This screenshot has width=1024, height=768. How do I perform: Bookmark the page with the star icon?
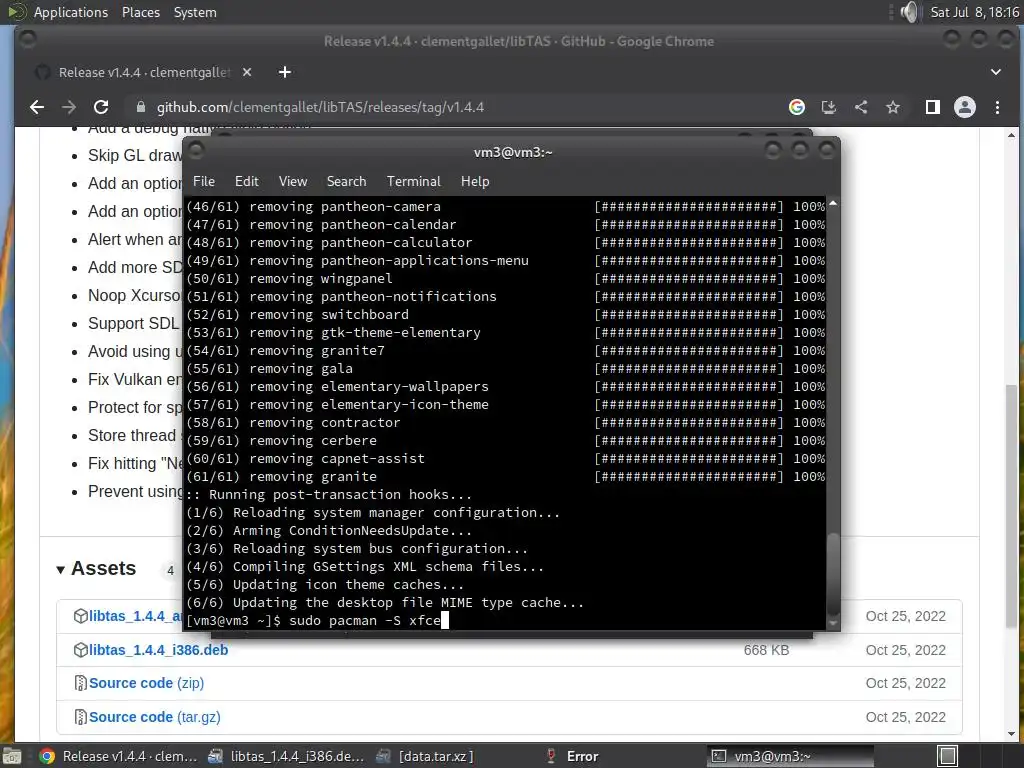tap(893, 107)
